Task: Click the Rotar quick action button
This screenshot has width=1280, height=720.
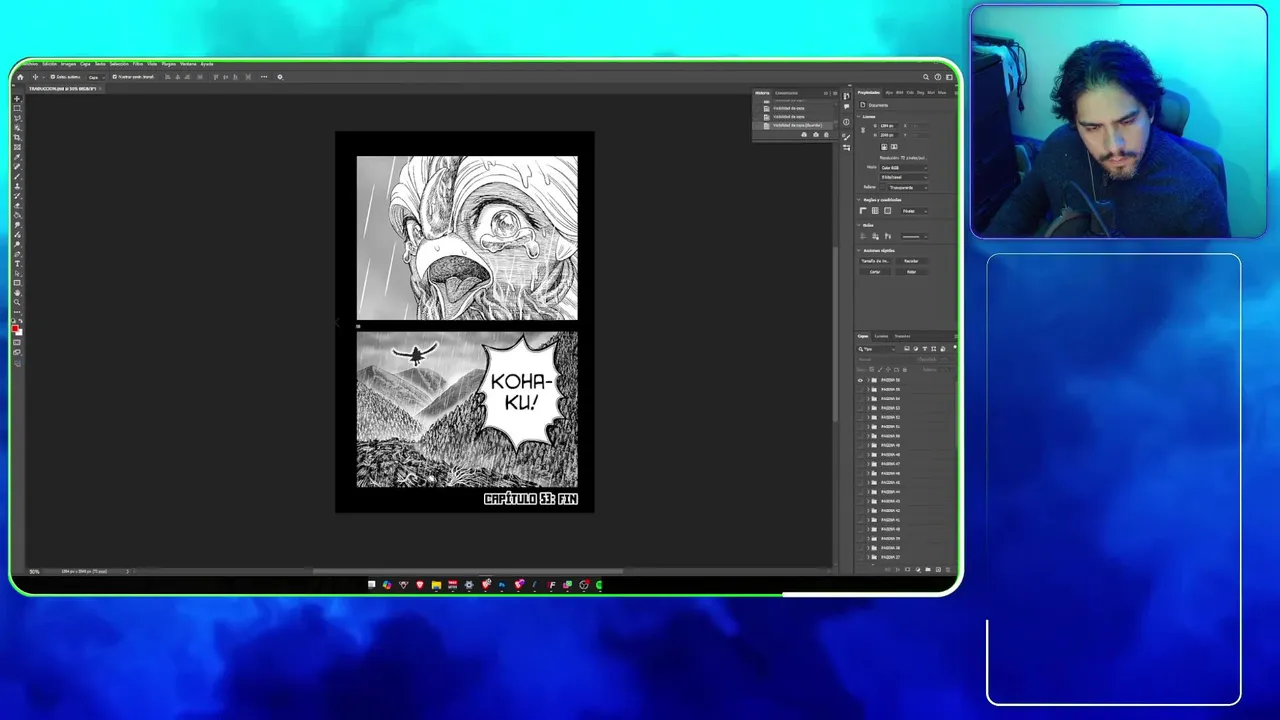Action: coord(911,272)
